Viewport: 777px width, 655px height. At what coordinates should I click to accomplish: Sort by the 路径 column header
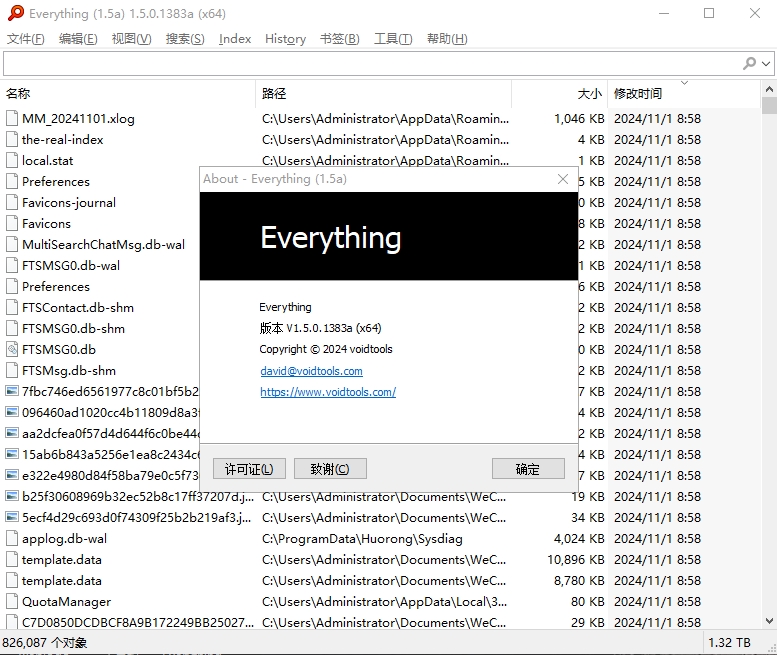point(384,94)
